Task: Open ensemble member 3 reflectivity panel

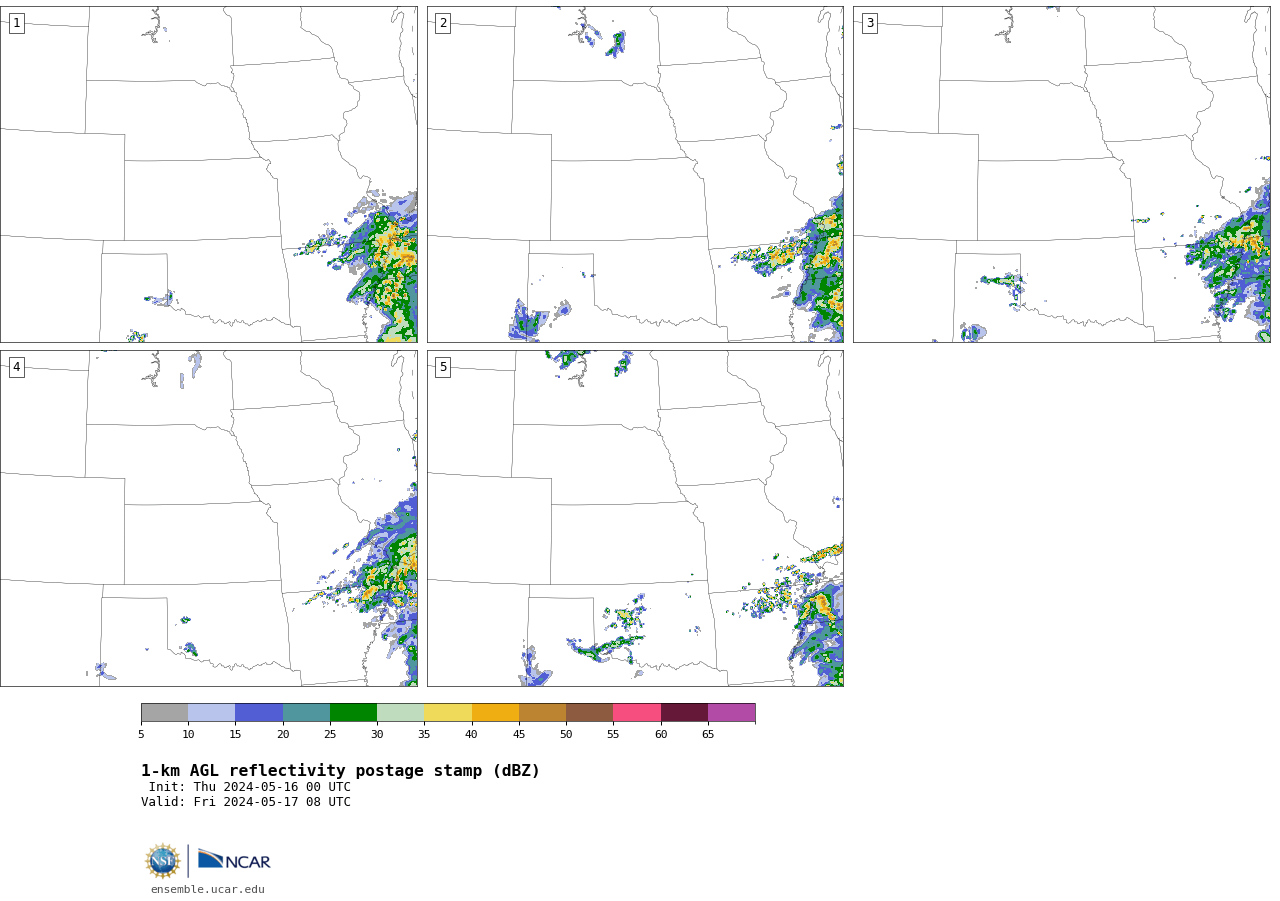Action: point(1061,175)
